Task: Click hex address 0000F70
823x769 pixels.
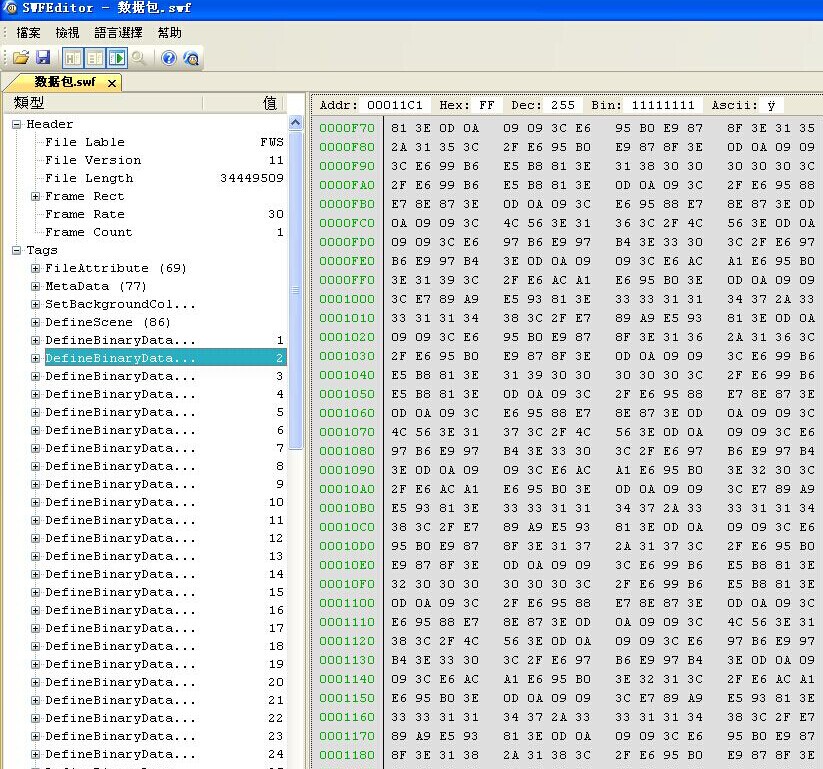Action: (347, 128)
